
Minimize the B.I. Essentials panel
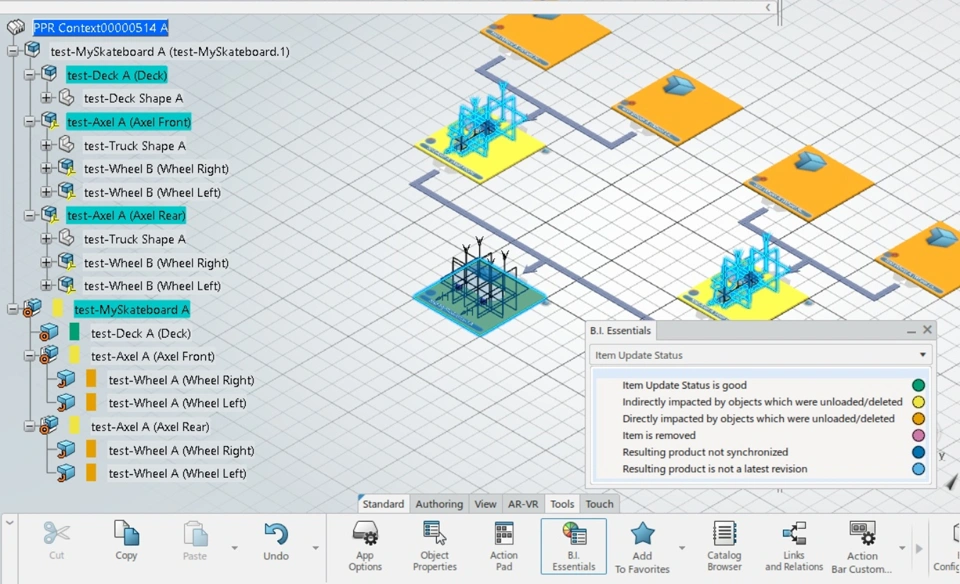pos(911,331)
